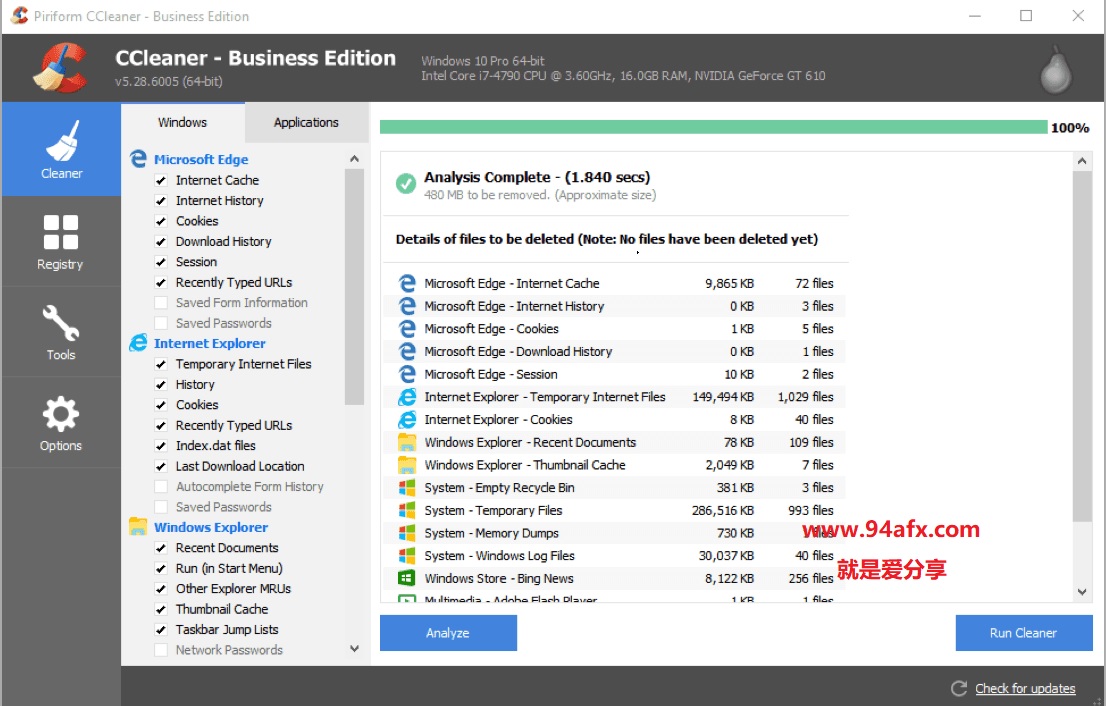Select Microsoft Edge - Cookies result row

(615, 329)
